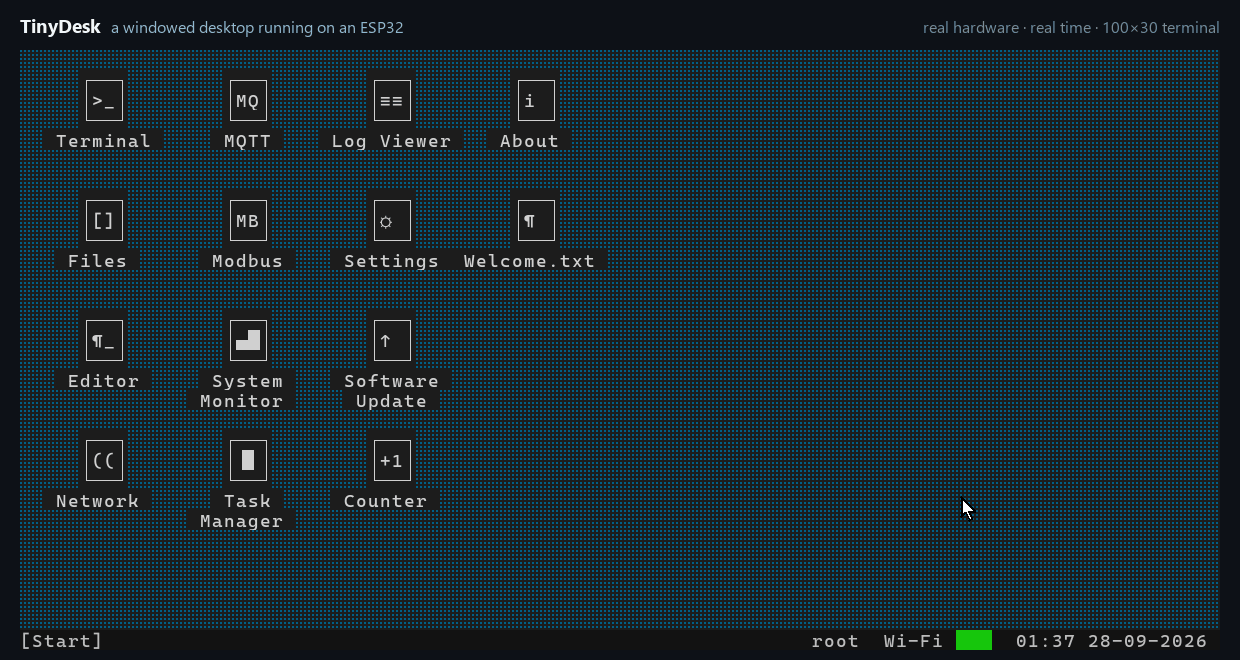Launch the Editor icon
This screenshot has width=1240, height=660.
click(104, 341)
